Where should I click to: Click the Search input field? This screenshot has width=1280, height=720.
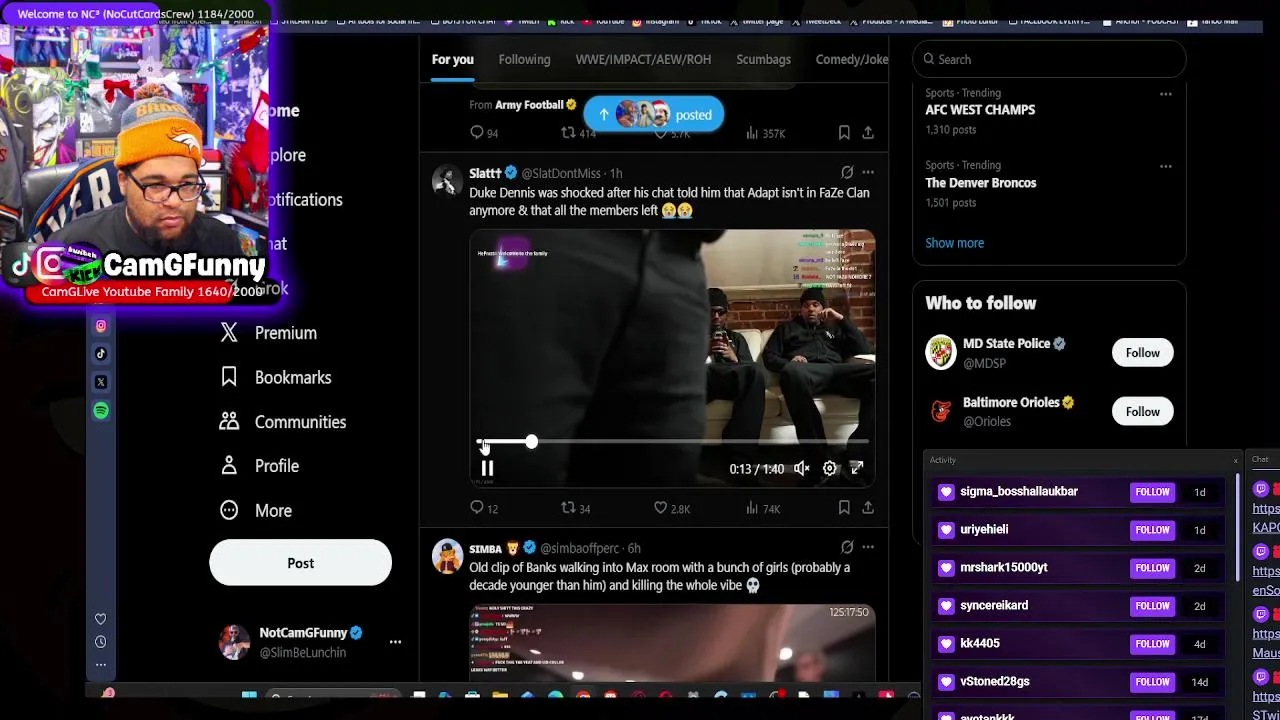1049,59
